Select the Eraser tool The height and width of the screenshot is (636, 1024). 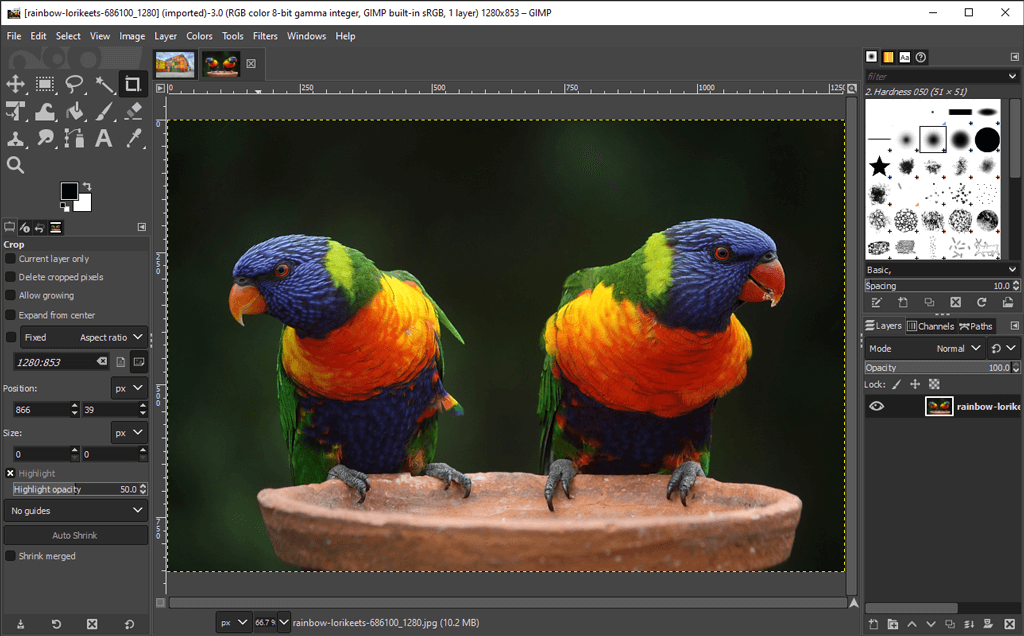tap(133, 111)
